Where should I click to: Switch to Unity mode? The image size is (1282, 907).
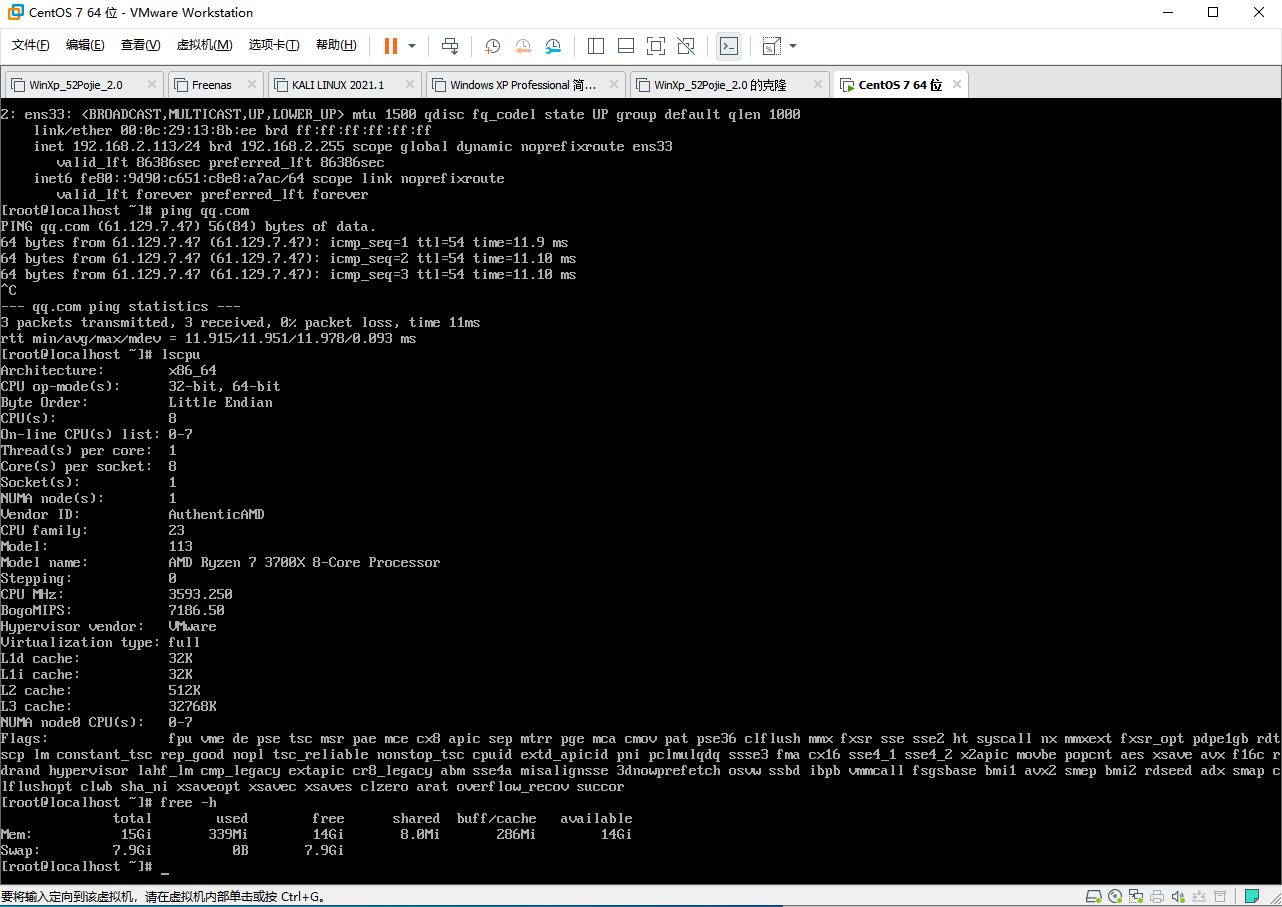686,46
